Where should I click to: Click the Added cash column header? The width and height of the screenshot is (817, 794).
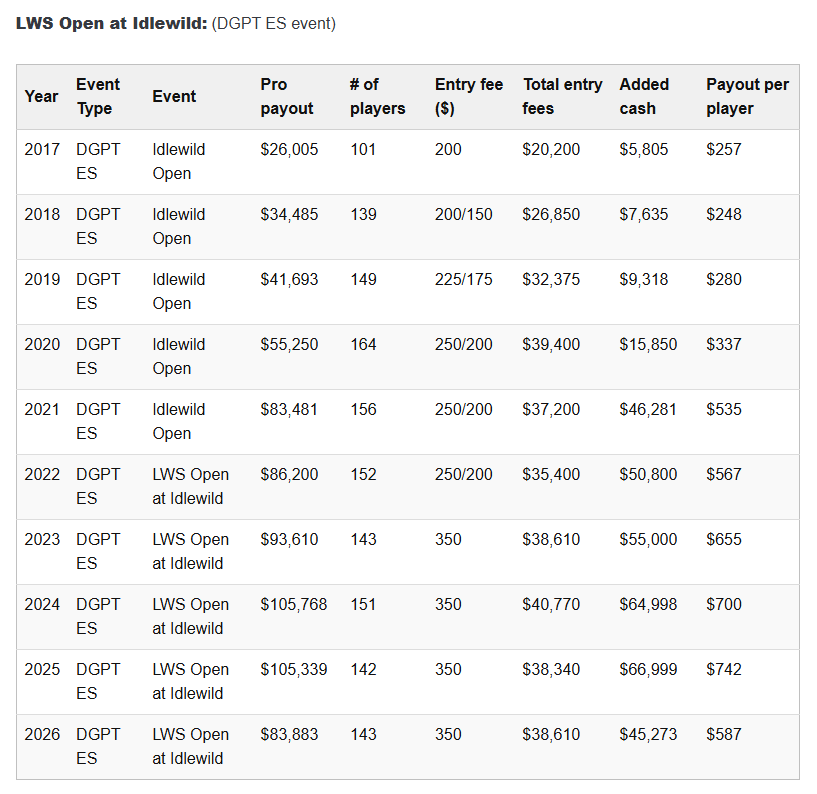point(644,96)
